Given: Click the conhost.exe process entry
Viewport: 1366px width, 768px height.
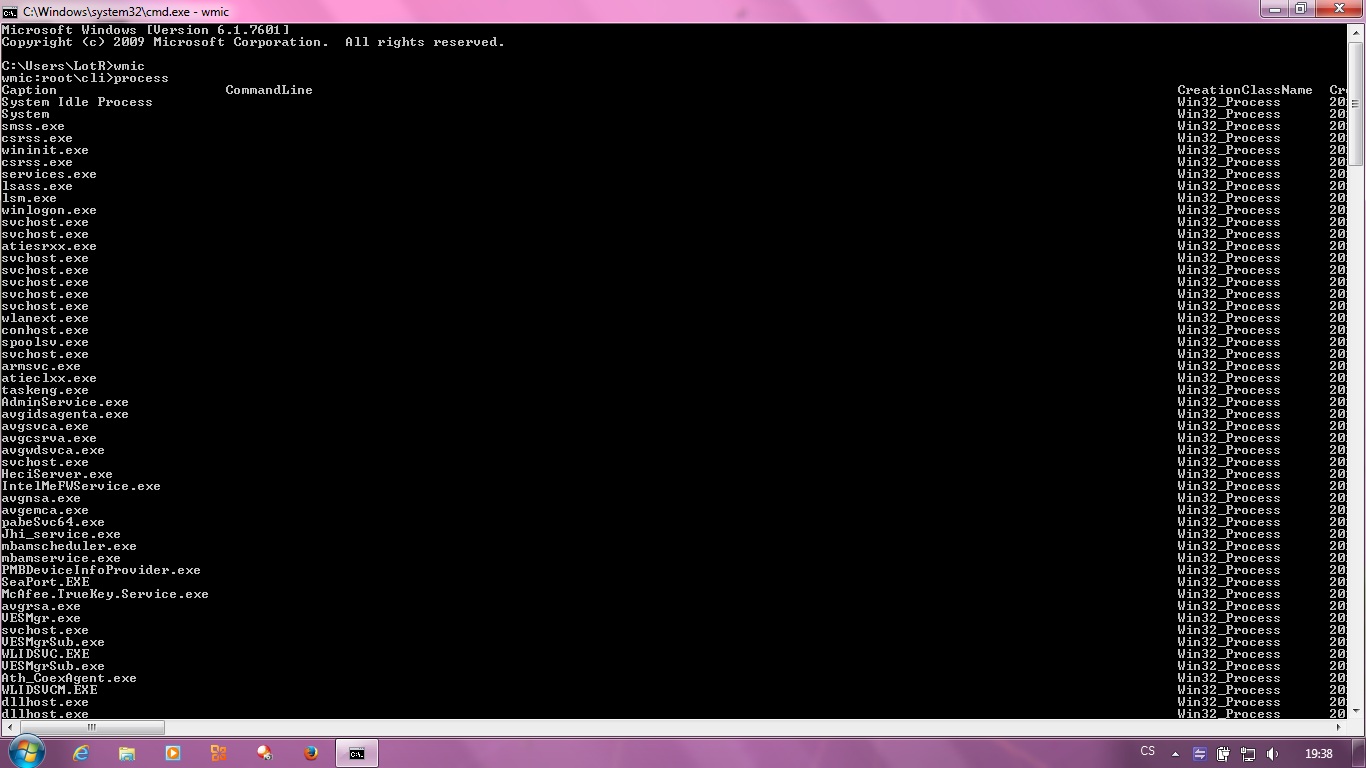Looking at the screenshot, I should (45, 330).
